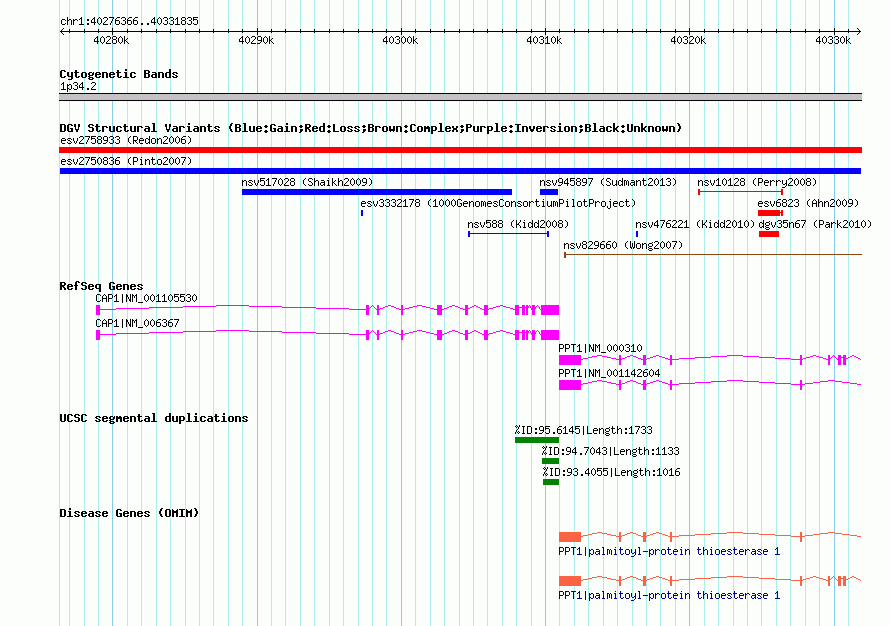
Task: Click the first OMIM PPT1 orange exon block
Action: [x=570, y=536]
